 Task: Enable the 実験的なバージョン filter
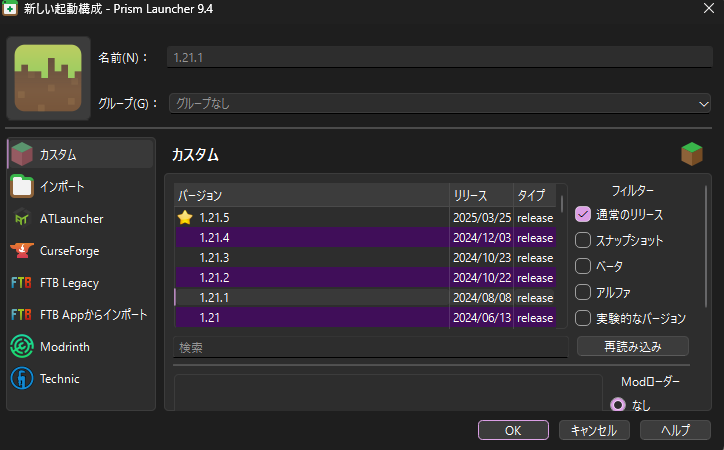583,318
